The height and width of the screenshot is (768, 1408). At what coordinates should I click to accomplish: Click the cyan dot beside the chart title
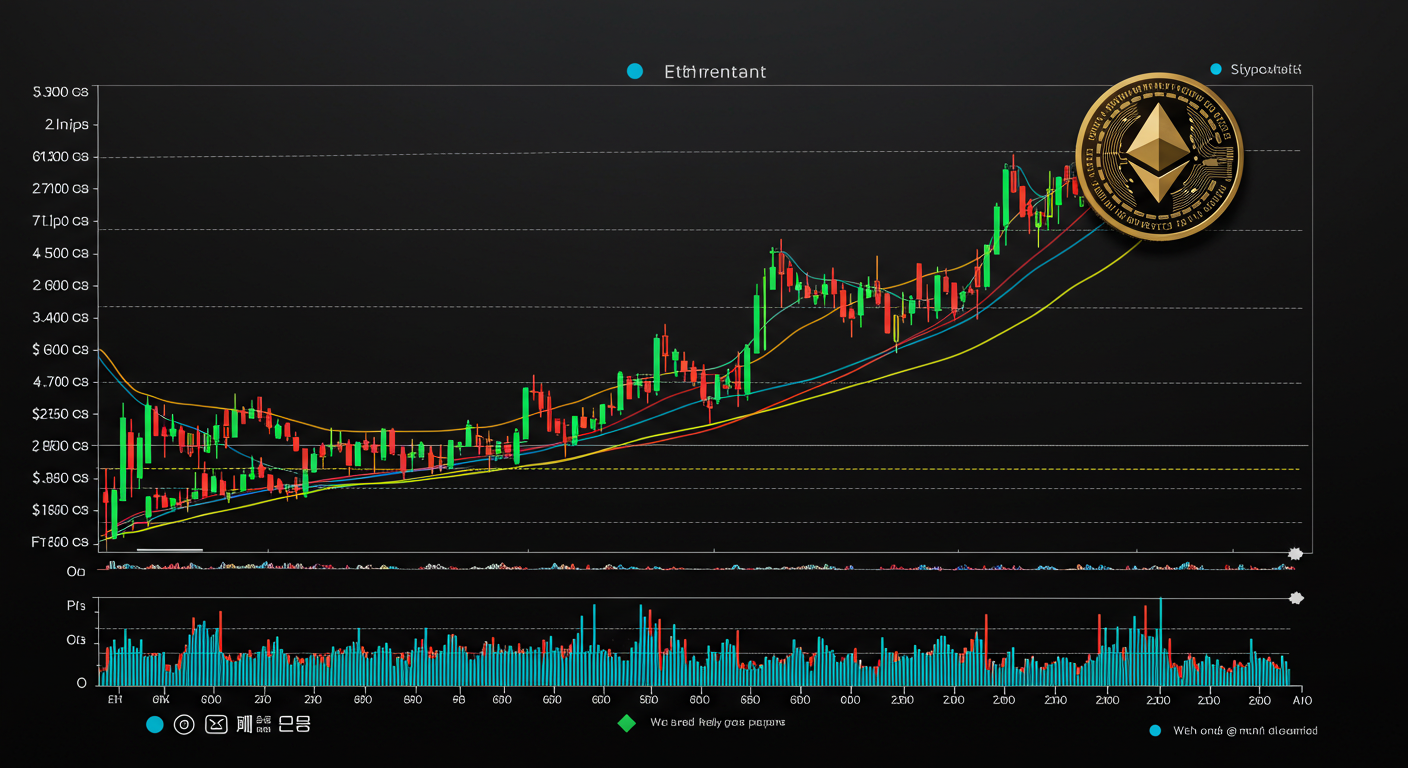click(x=633, y=71)
